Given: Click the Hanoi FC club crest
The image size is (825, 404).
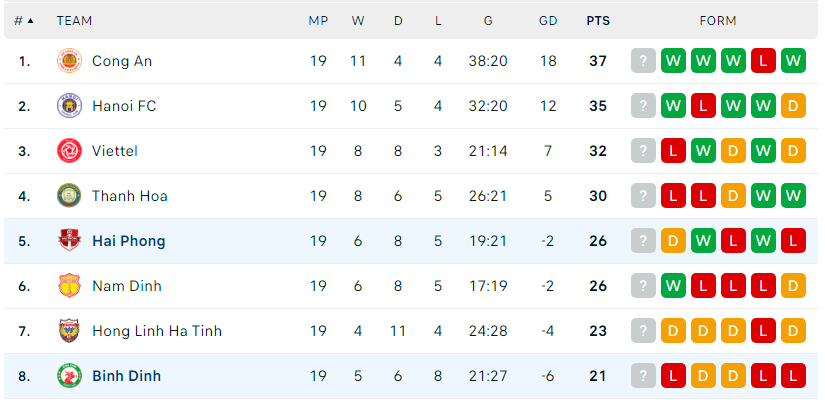Looking at the screenshot, I should [x=69, y=106].
